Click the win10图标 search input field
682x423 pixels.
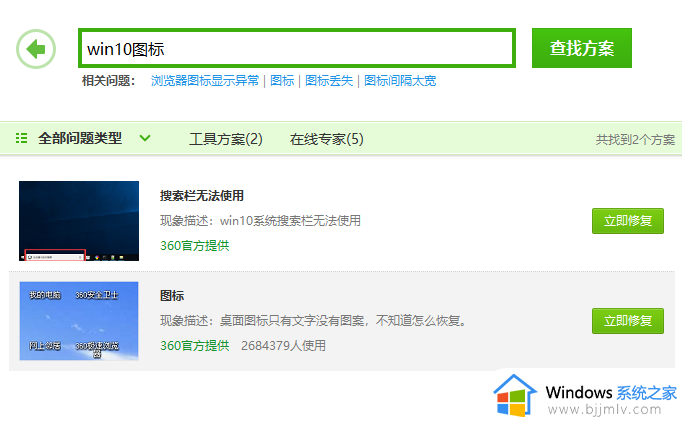point(297,48)
